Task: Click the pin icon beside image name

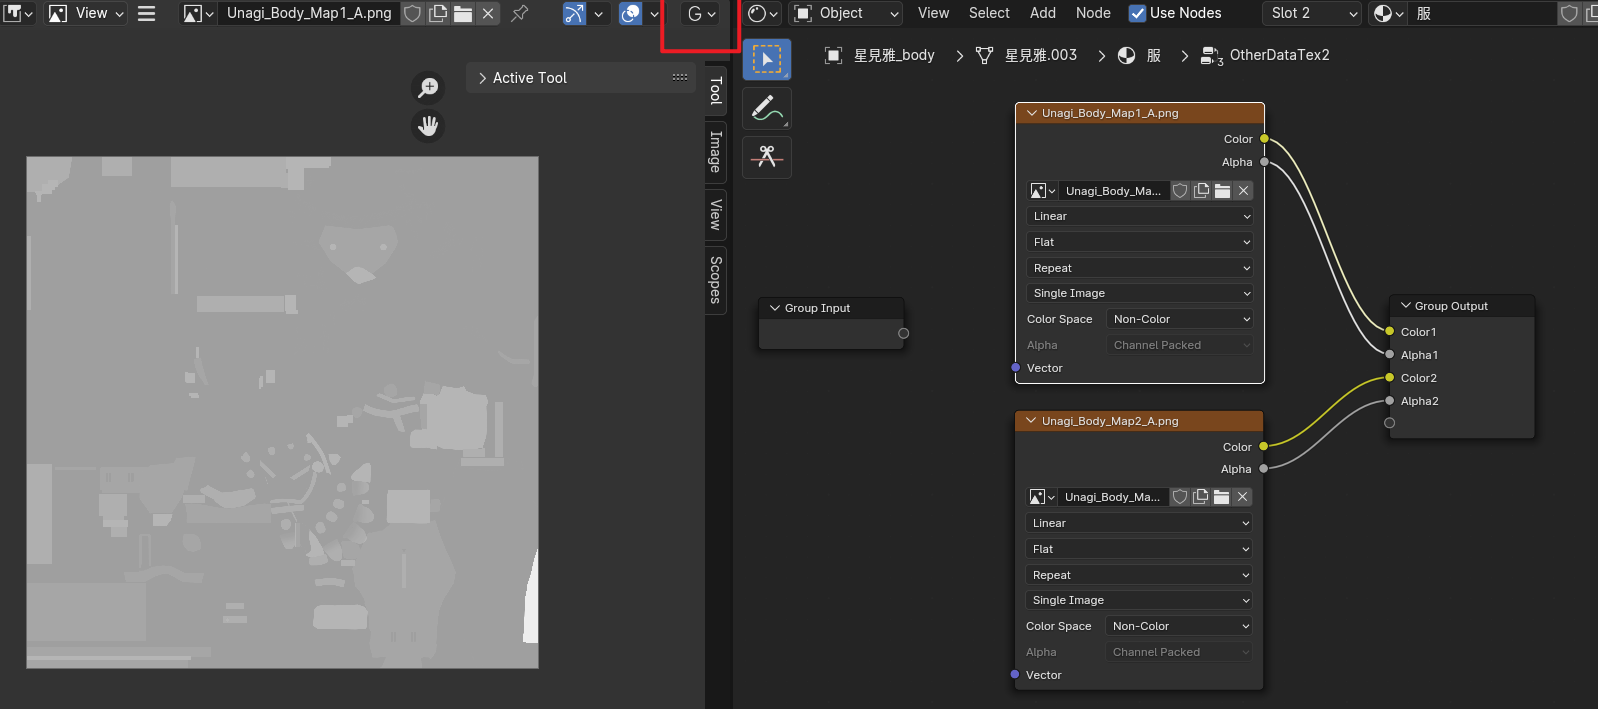Action: click(520, 13)
